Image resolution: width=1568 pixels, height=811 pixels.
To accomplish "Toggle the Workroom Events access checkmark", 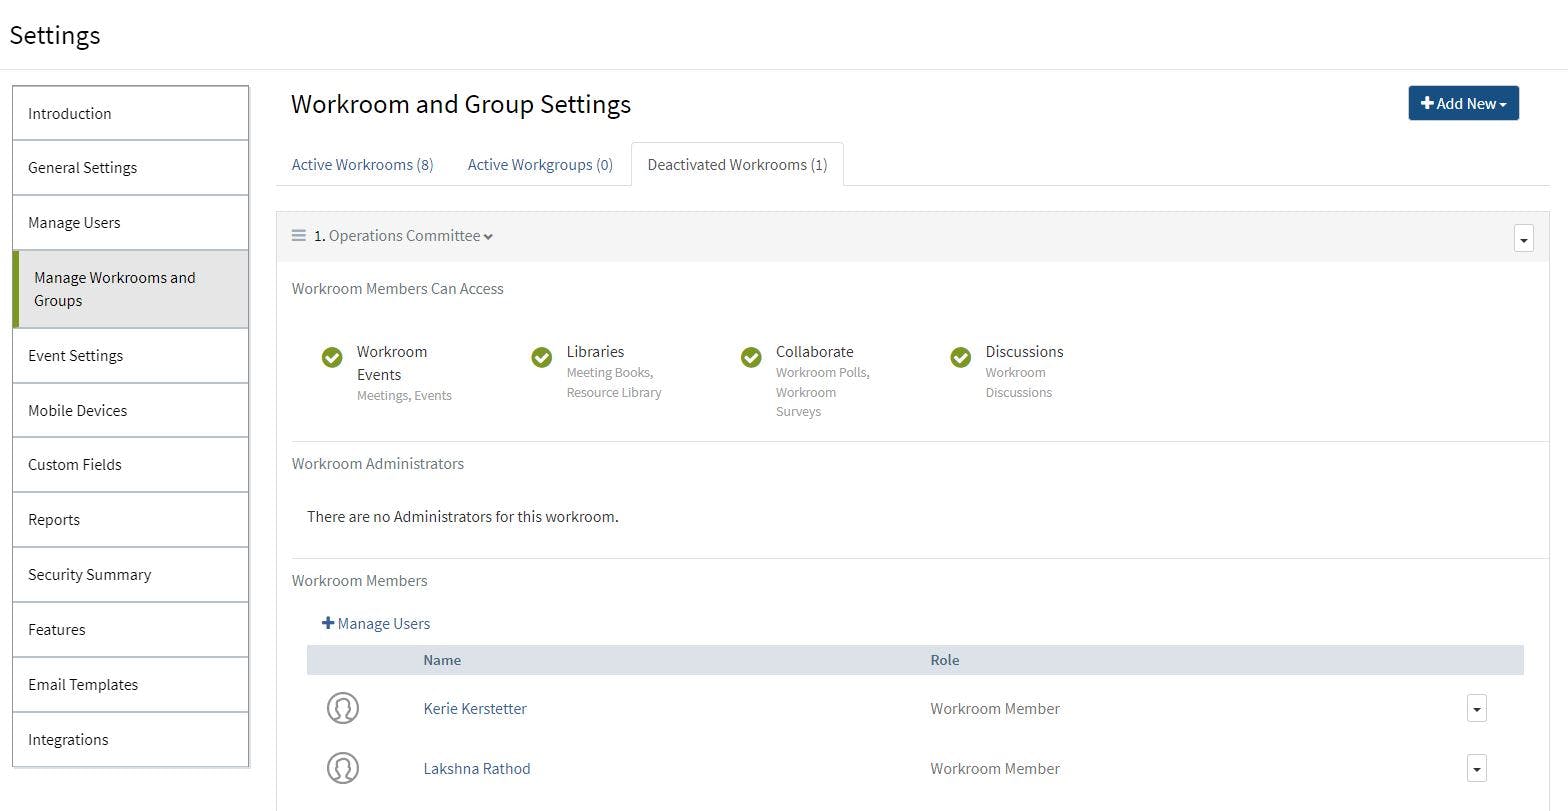I will coord(332,357).
